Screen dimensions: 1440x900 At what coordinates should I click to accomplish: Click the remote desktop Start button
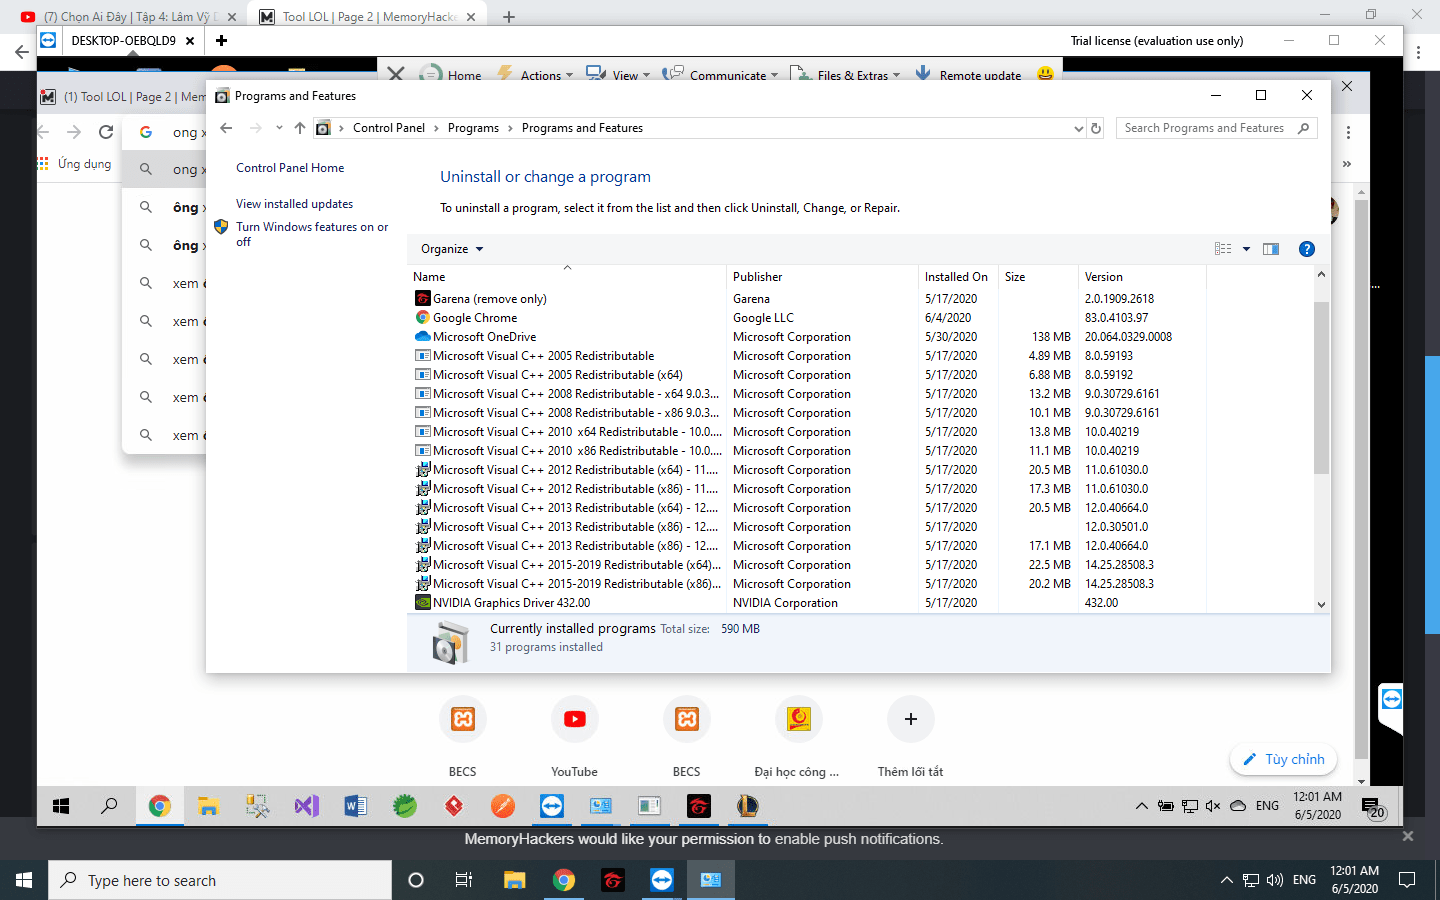[x=61, y=806]
